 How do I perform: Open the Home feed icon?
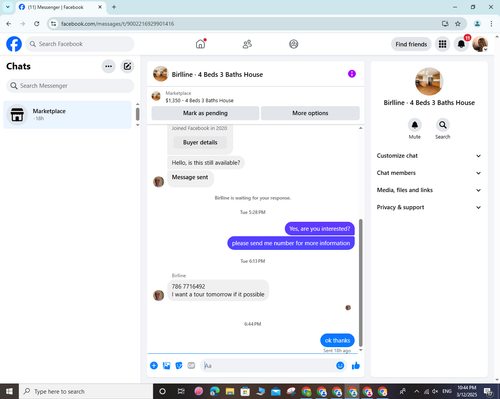click(x=200, y=44)
